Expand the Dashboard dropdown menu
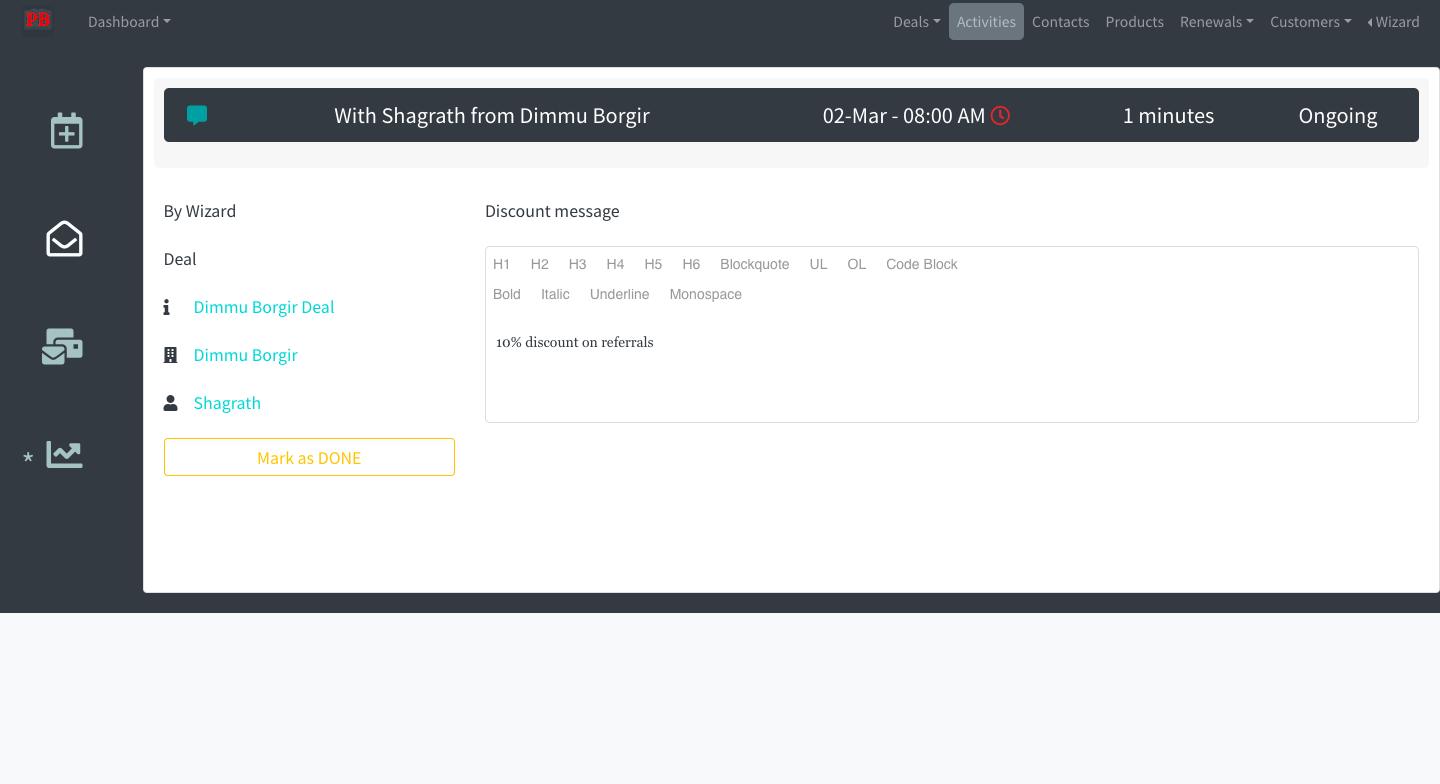Image resolution: width=1440 pixels, height=784 pixels. pyautogui.click(x=129, y=22)
